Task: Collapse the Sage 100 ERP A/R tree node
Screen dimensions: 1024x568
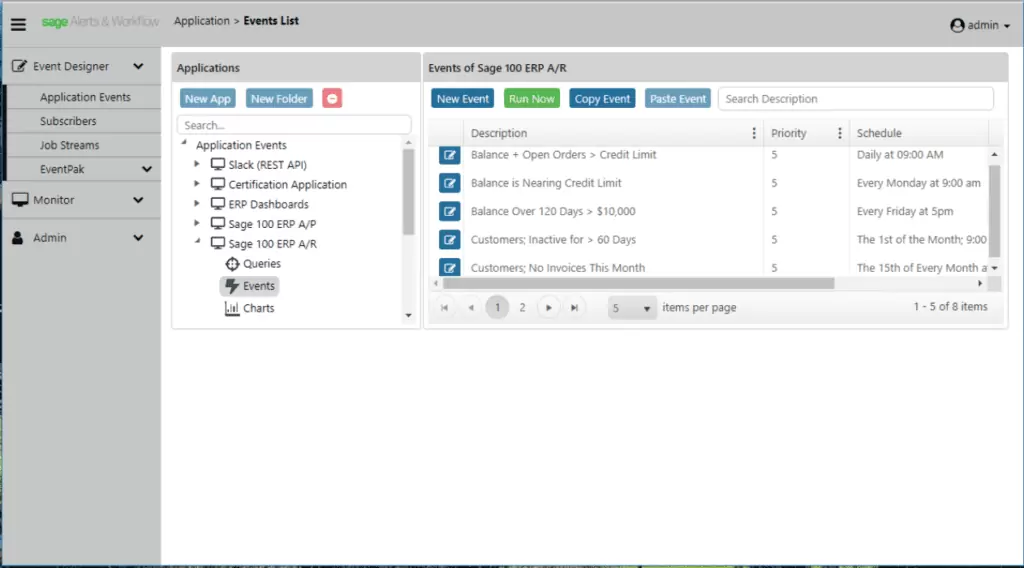Action: [x=197, y=242]
